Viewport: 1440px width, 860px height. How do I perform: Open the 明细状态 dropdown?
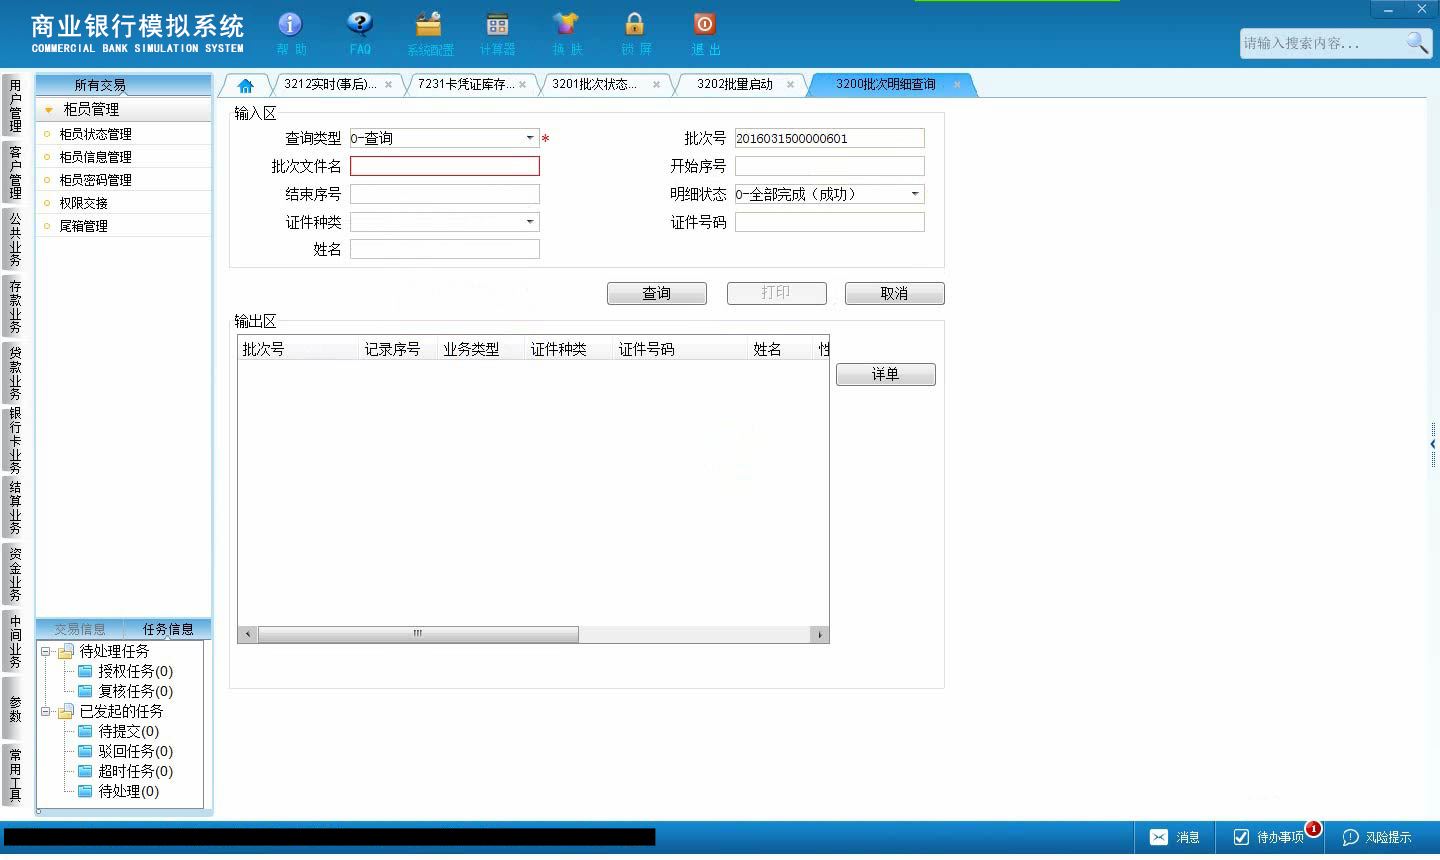click(915, 194)
